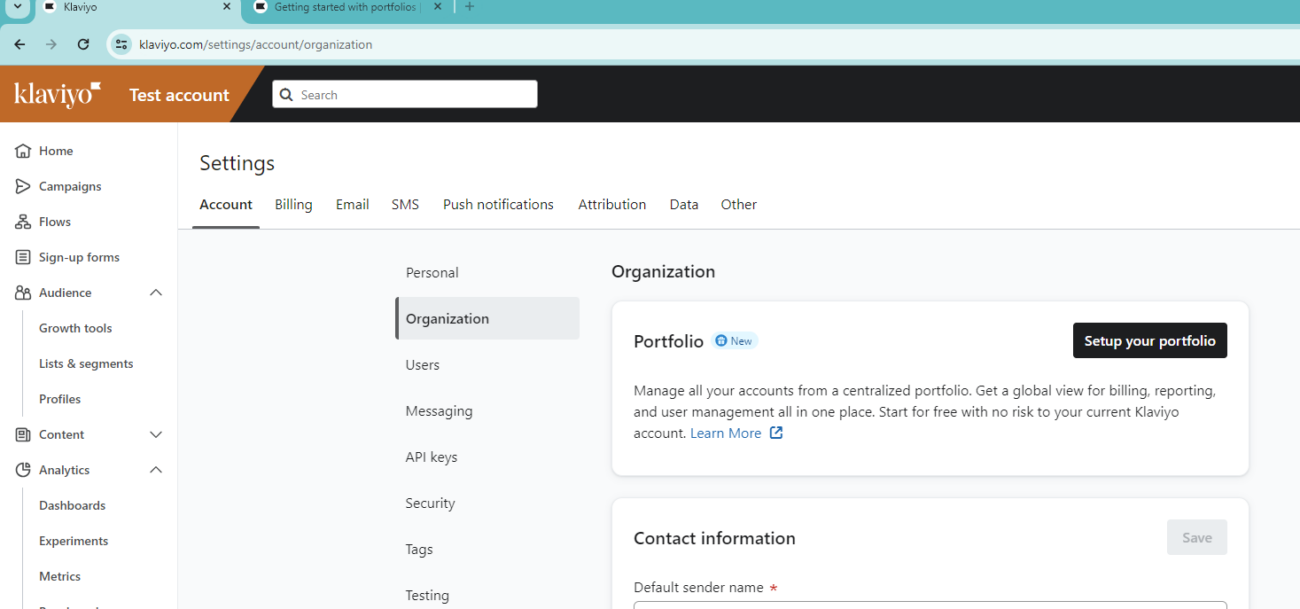Open Dashboards in sidebar
The width and height of the screenshot is (1300, 609).
click(72, 506)
